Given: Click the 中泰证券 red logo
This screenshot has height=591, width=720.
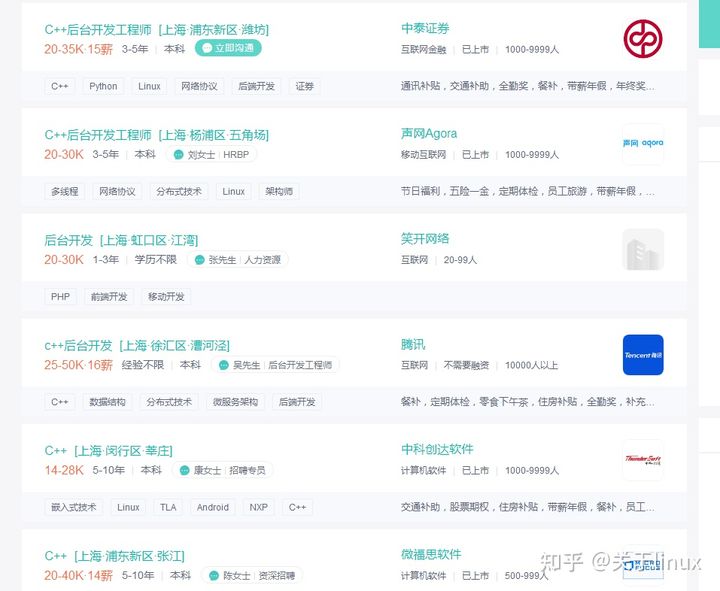Looking at the screenshot, I should coord(643,39).
